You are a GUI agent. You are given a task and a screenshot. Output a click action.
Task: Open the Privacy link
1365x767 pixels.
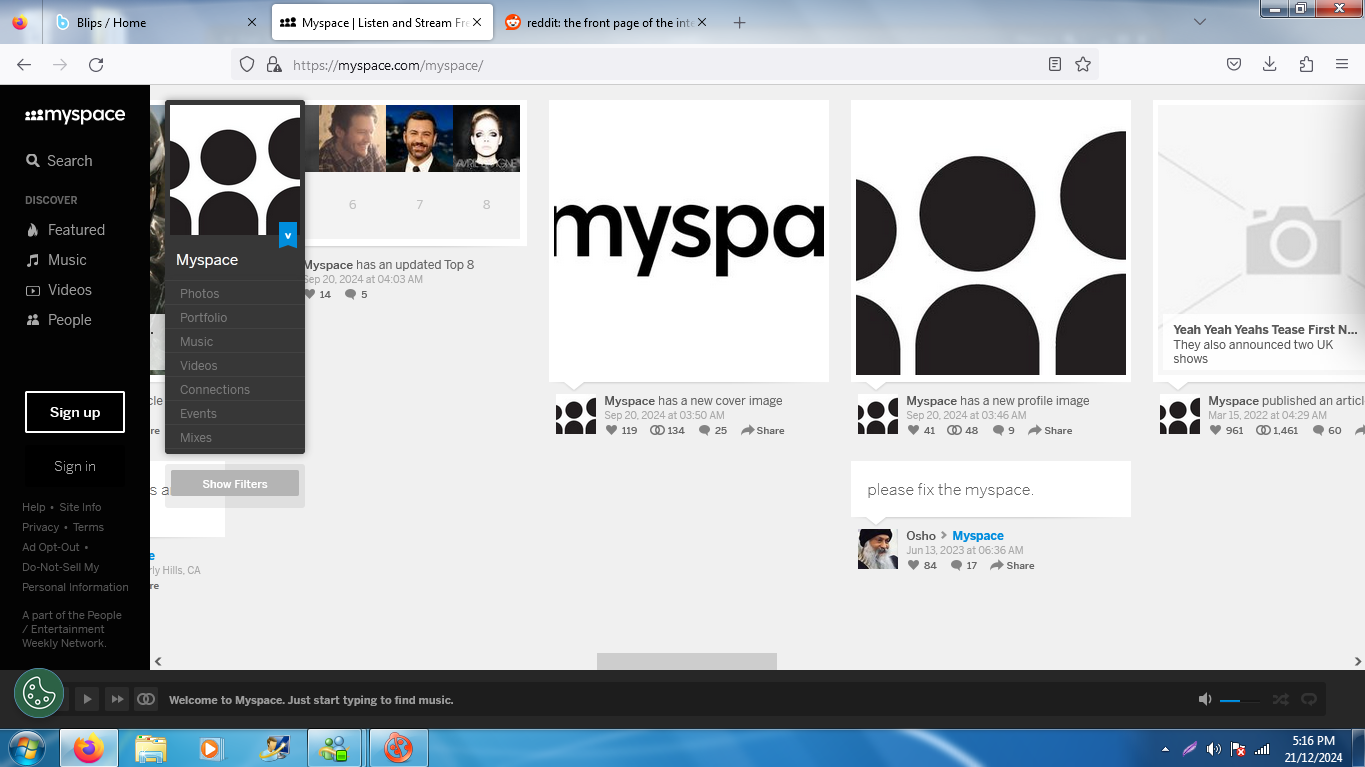point(41,527)
